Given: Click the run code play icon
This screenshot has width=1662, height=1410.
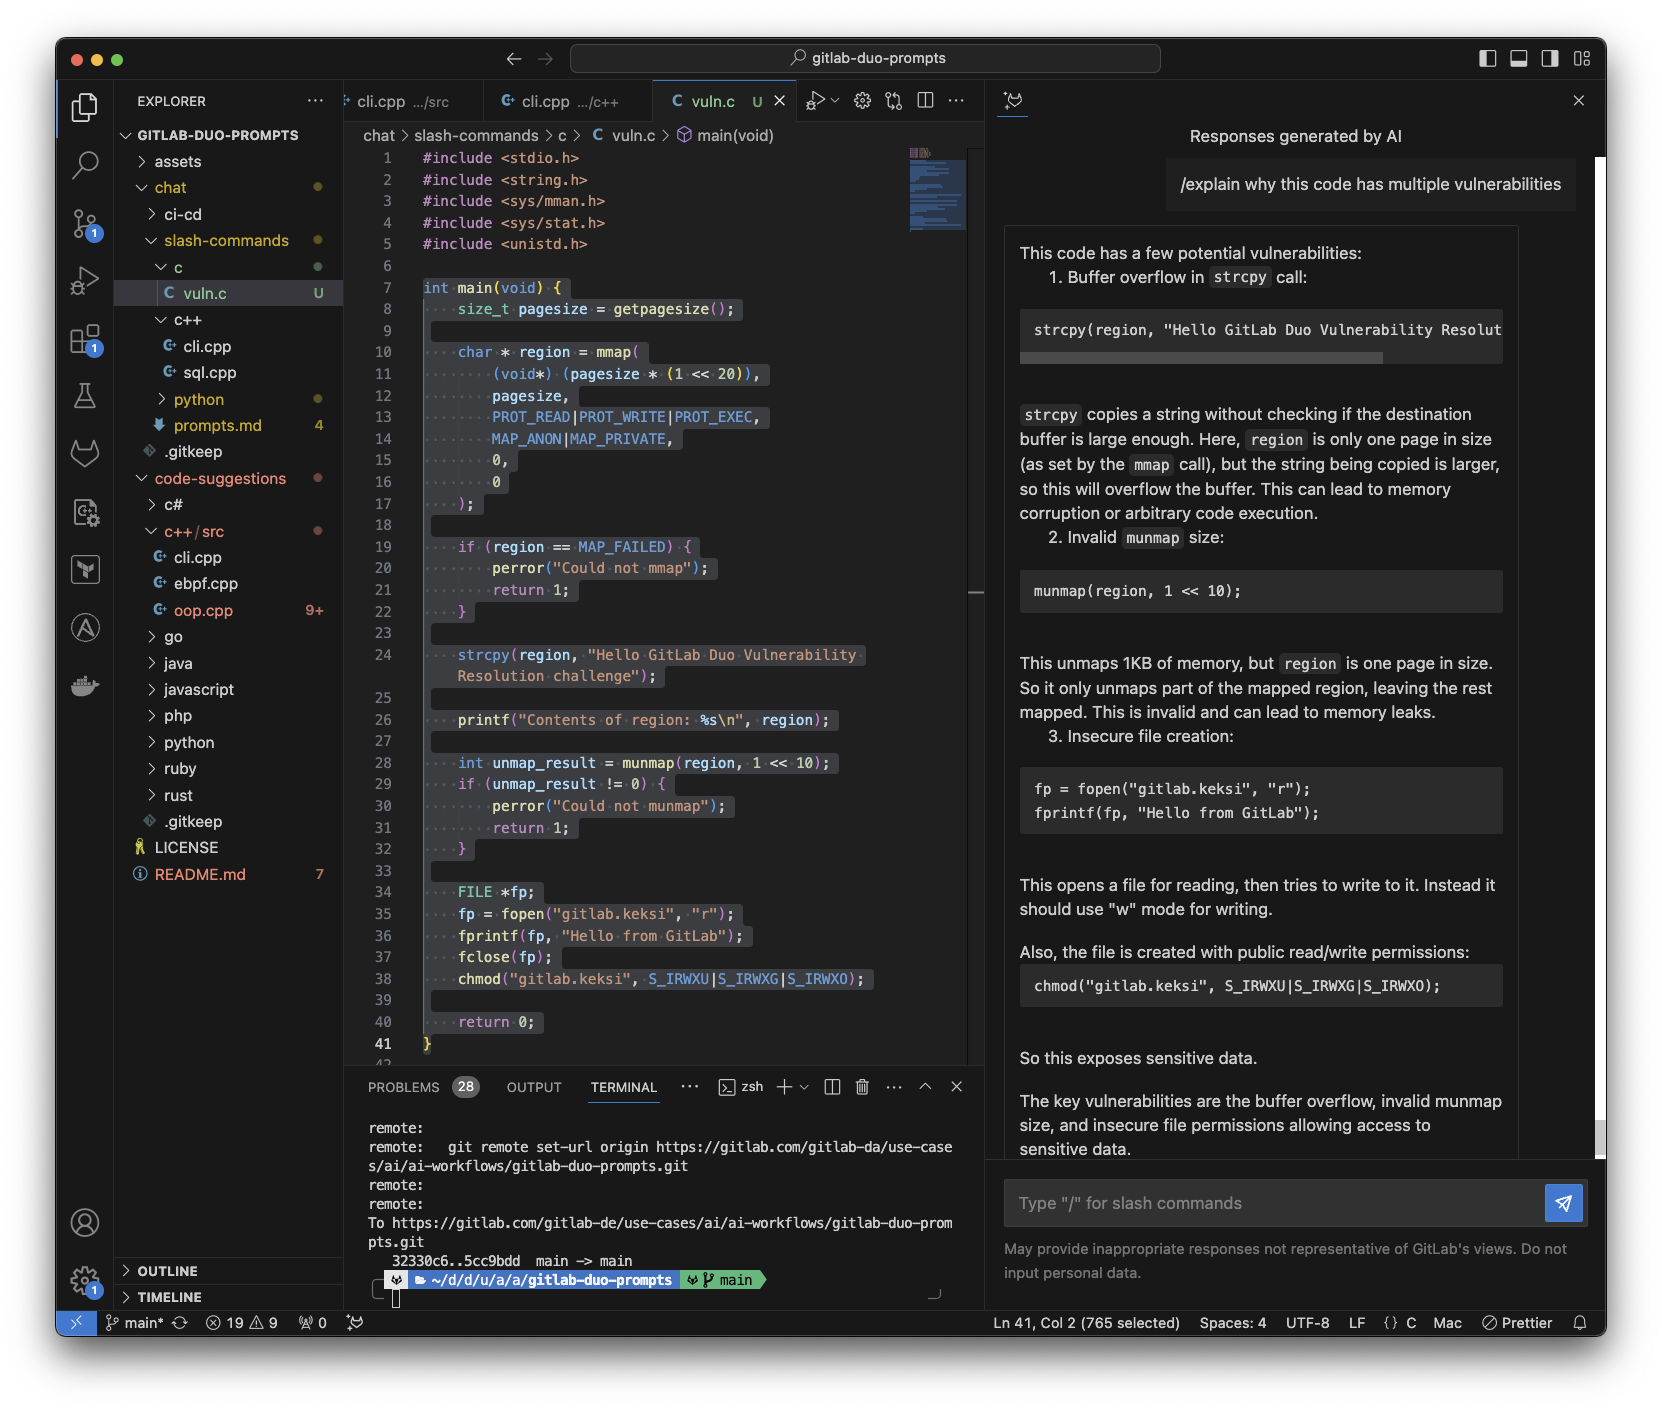Looking at the screenshot, I should tap(816, 100).
